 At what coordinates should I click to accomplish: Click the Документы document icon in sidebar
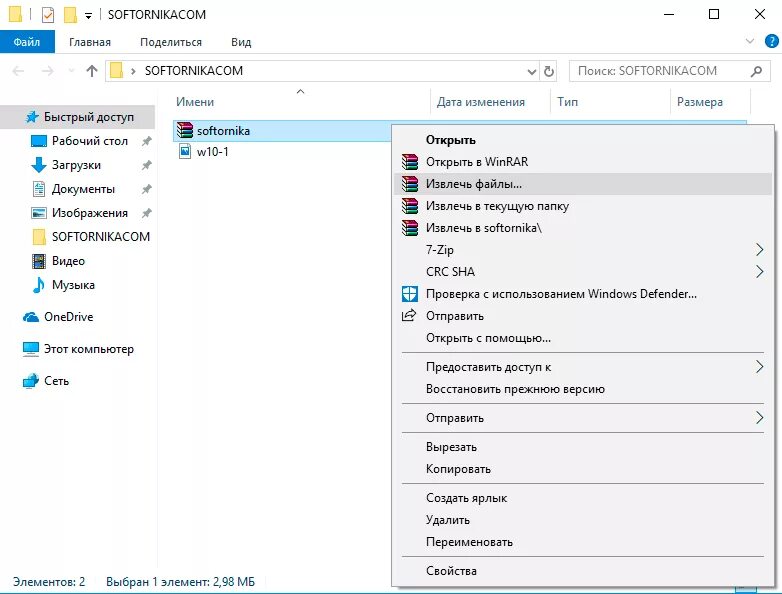point(38,189)
